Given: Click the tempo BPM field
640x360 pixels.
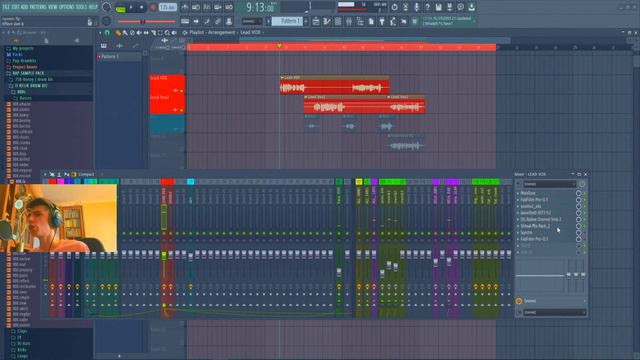Looking at the screenshot, I should point(168,7).
